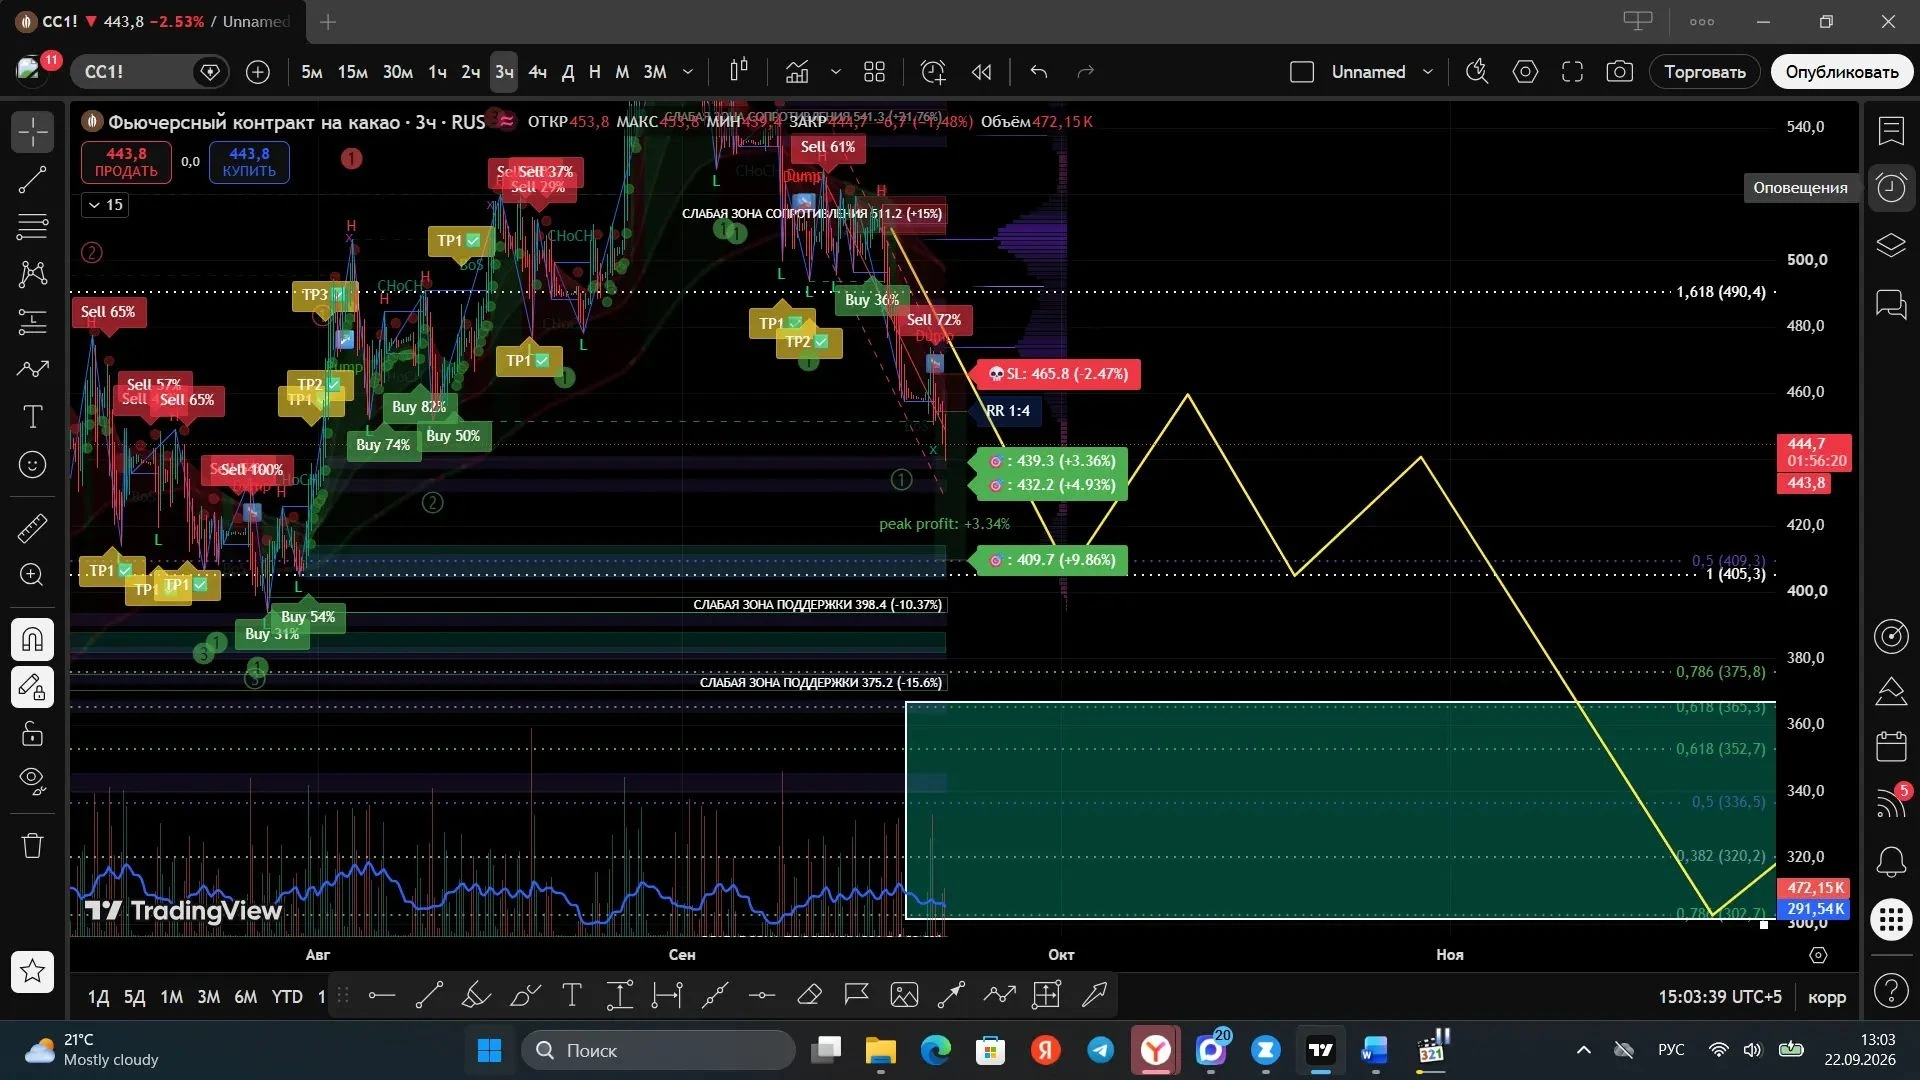Select the 4ч timeframe

coord(538,72)
